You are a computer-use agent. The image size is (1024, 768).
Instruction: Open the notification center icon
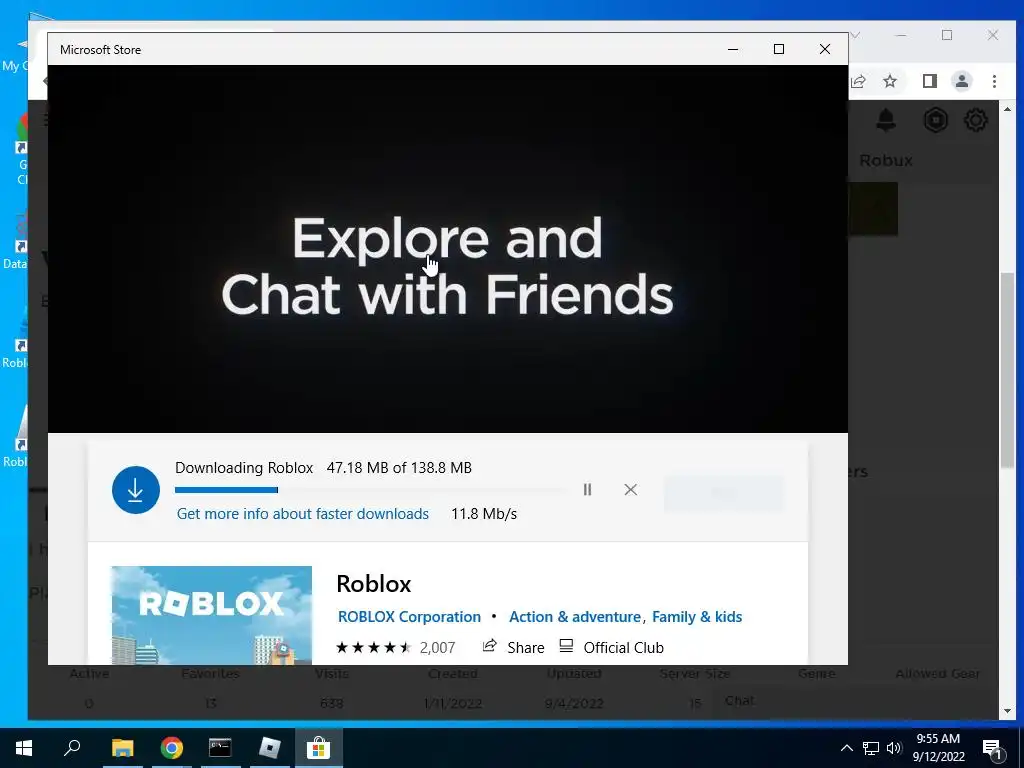991,748
